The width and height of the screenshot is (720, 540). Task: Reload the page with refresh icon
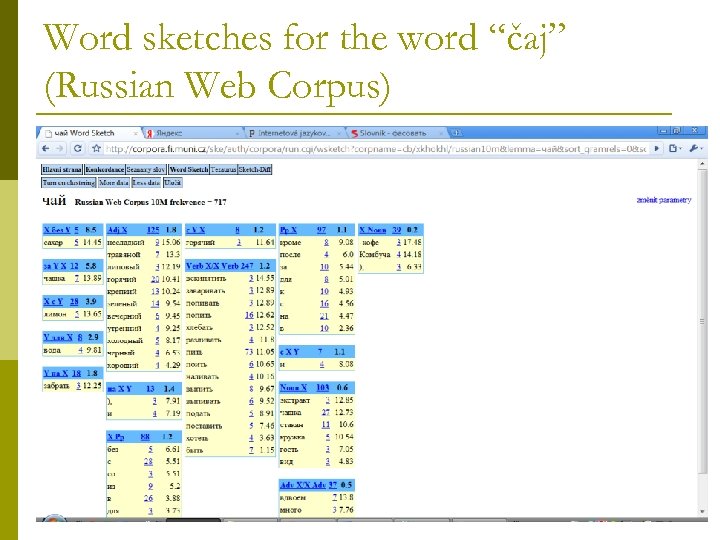point(78,148)
